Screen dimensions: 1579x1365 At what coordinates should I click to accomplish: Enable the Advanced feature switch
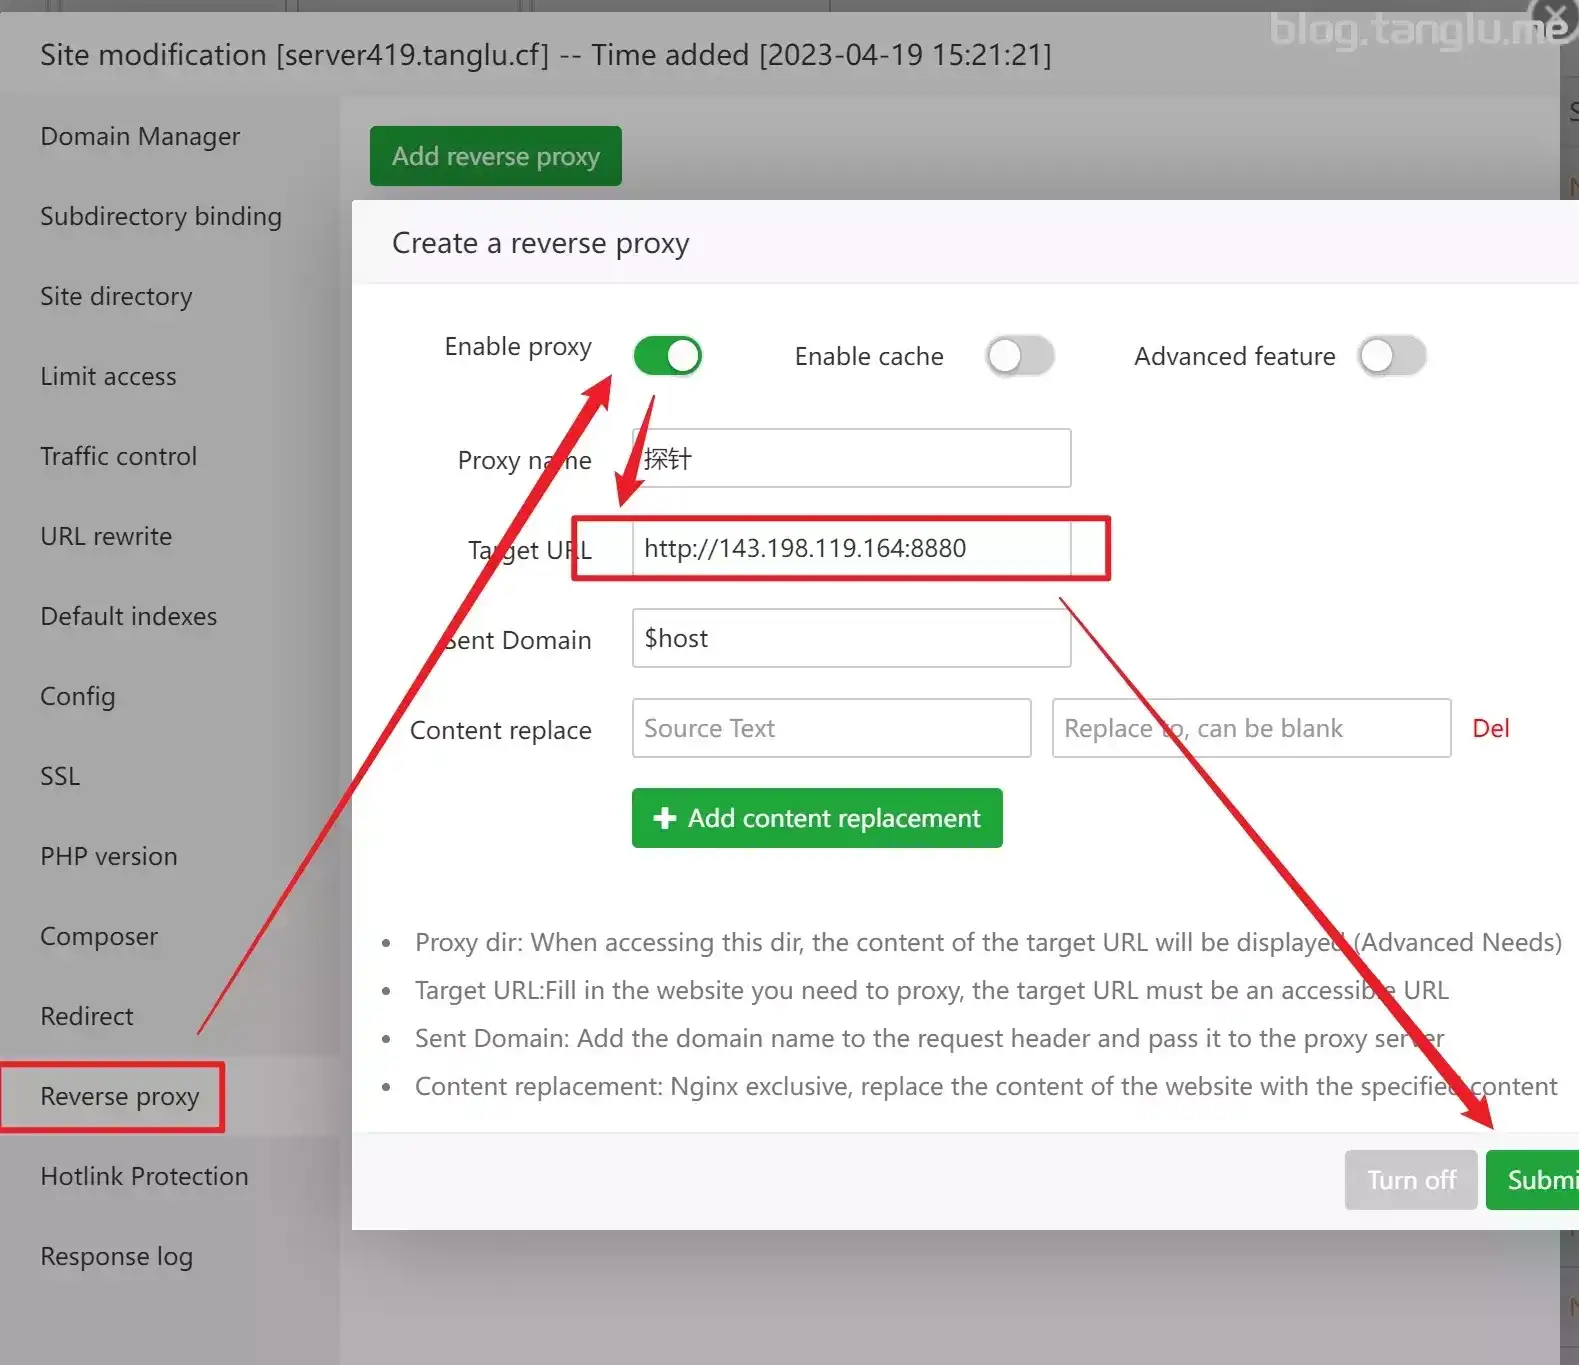(x=1391, y=356)
